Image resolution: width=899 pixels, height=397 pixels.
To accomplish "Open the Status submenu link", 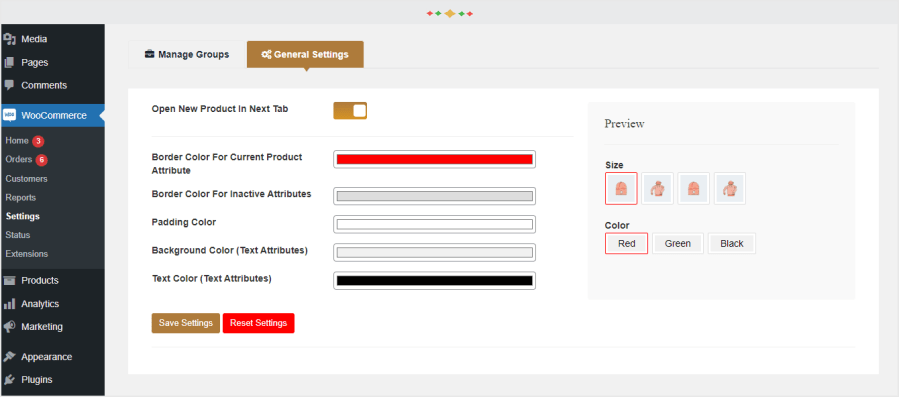I will 18,235.
